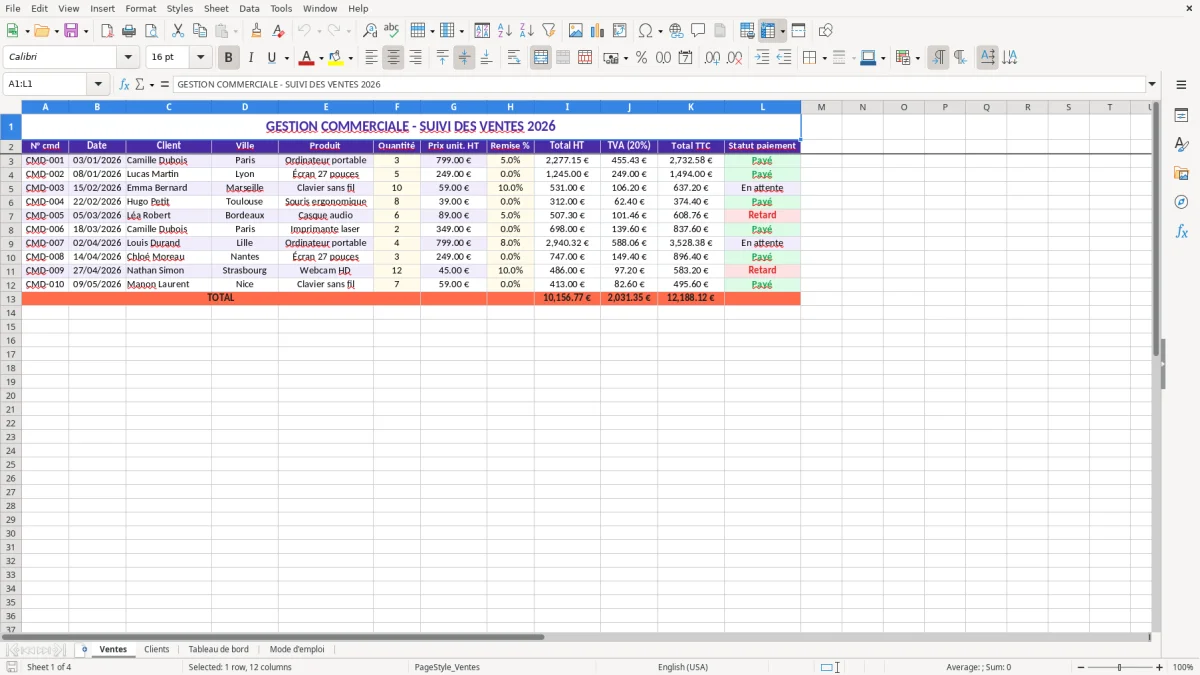Click the Clone Formatting paintbrush icon
This screenshot has width=1200, height=675.
(256, 31)
